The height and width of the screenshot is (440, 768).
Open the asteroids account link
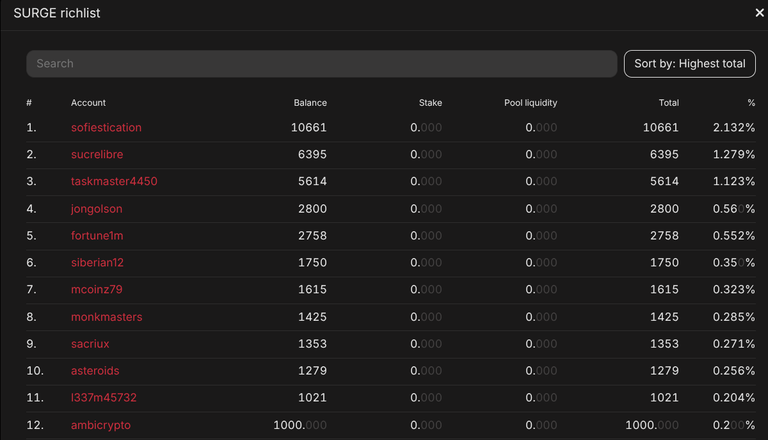click(x=95, y=371)
